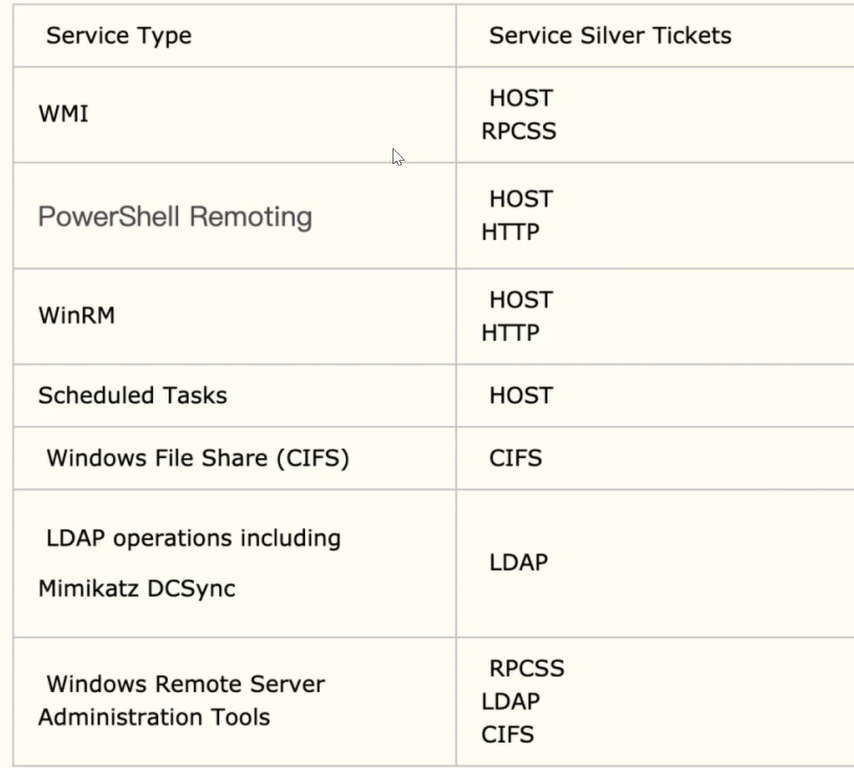Select the Scheduled Tasks cell
Screen dimensions: 854x768
coord(132,395)
